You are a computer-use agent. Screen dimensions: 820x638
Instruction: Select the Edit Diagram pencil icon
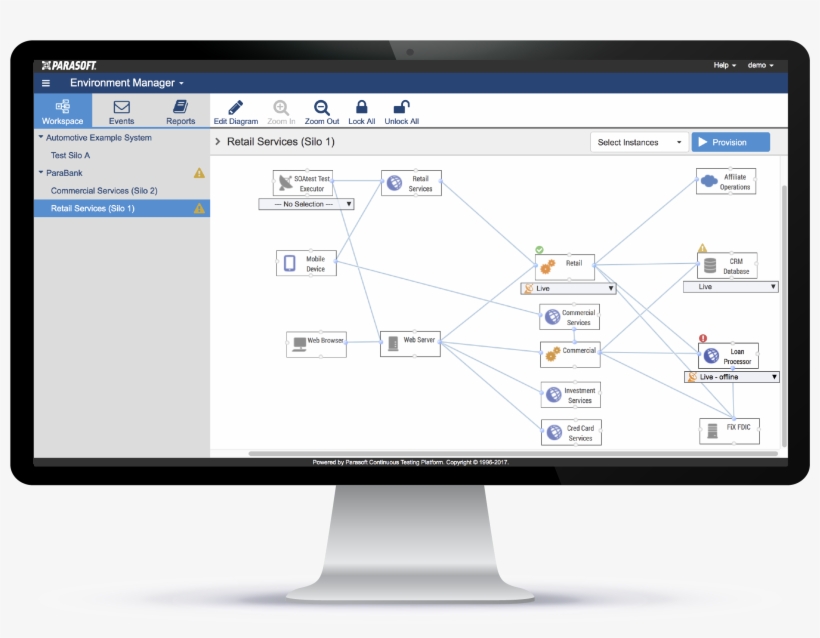pos(236,106)
